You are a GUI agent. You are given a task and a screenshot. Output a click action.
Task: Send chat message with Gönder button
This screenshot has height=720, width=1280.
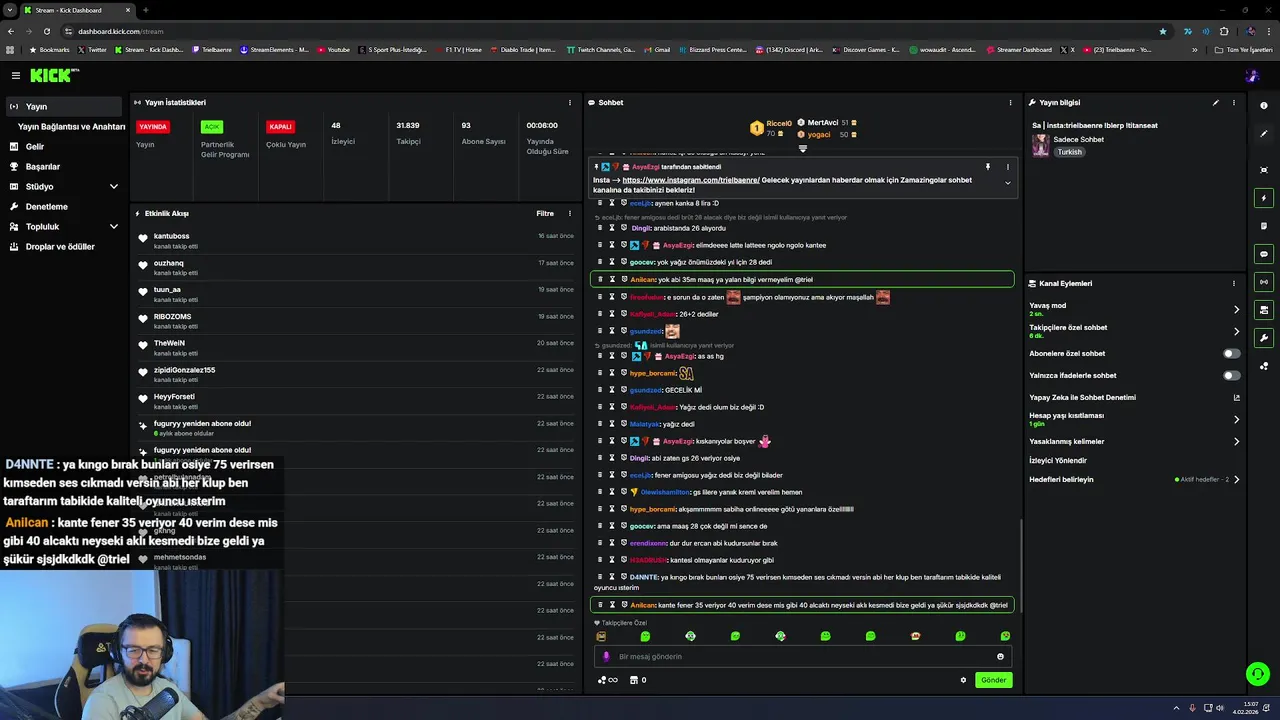(993, 680)
